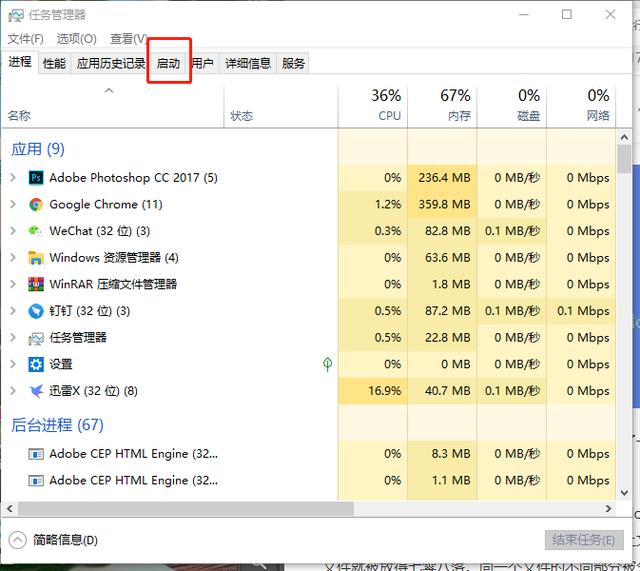640x571 pixels.
Task: Maximize the 任务管理器 window
Action: pos(567,15)
